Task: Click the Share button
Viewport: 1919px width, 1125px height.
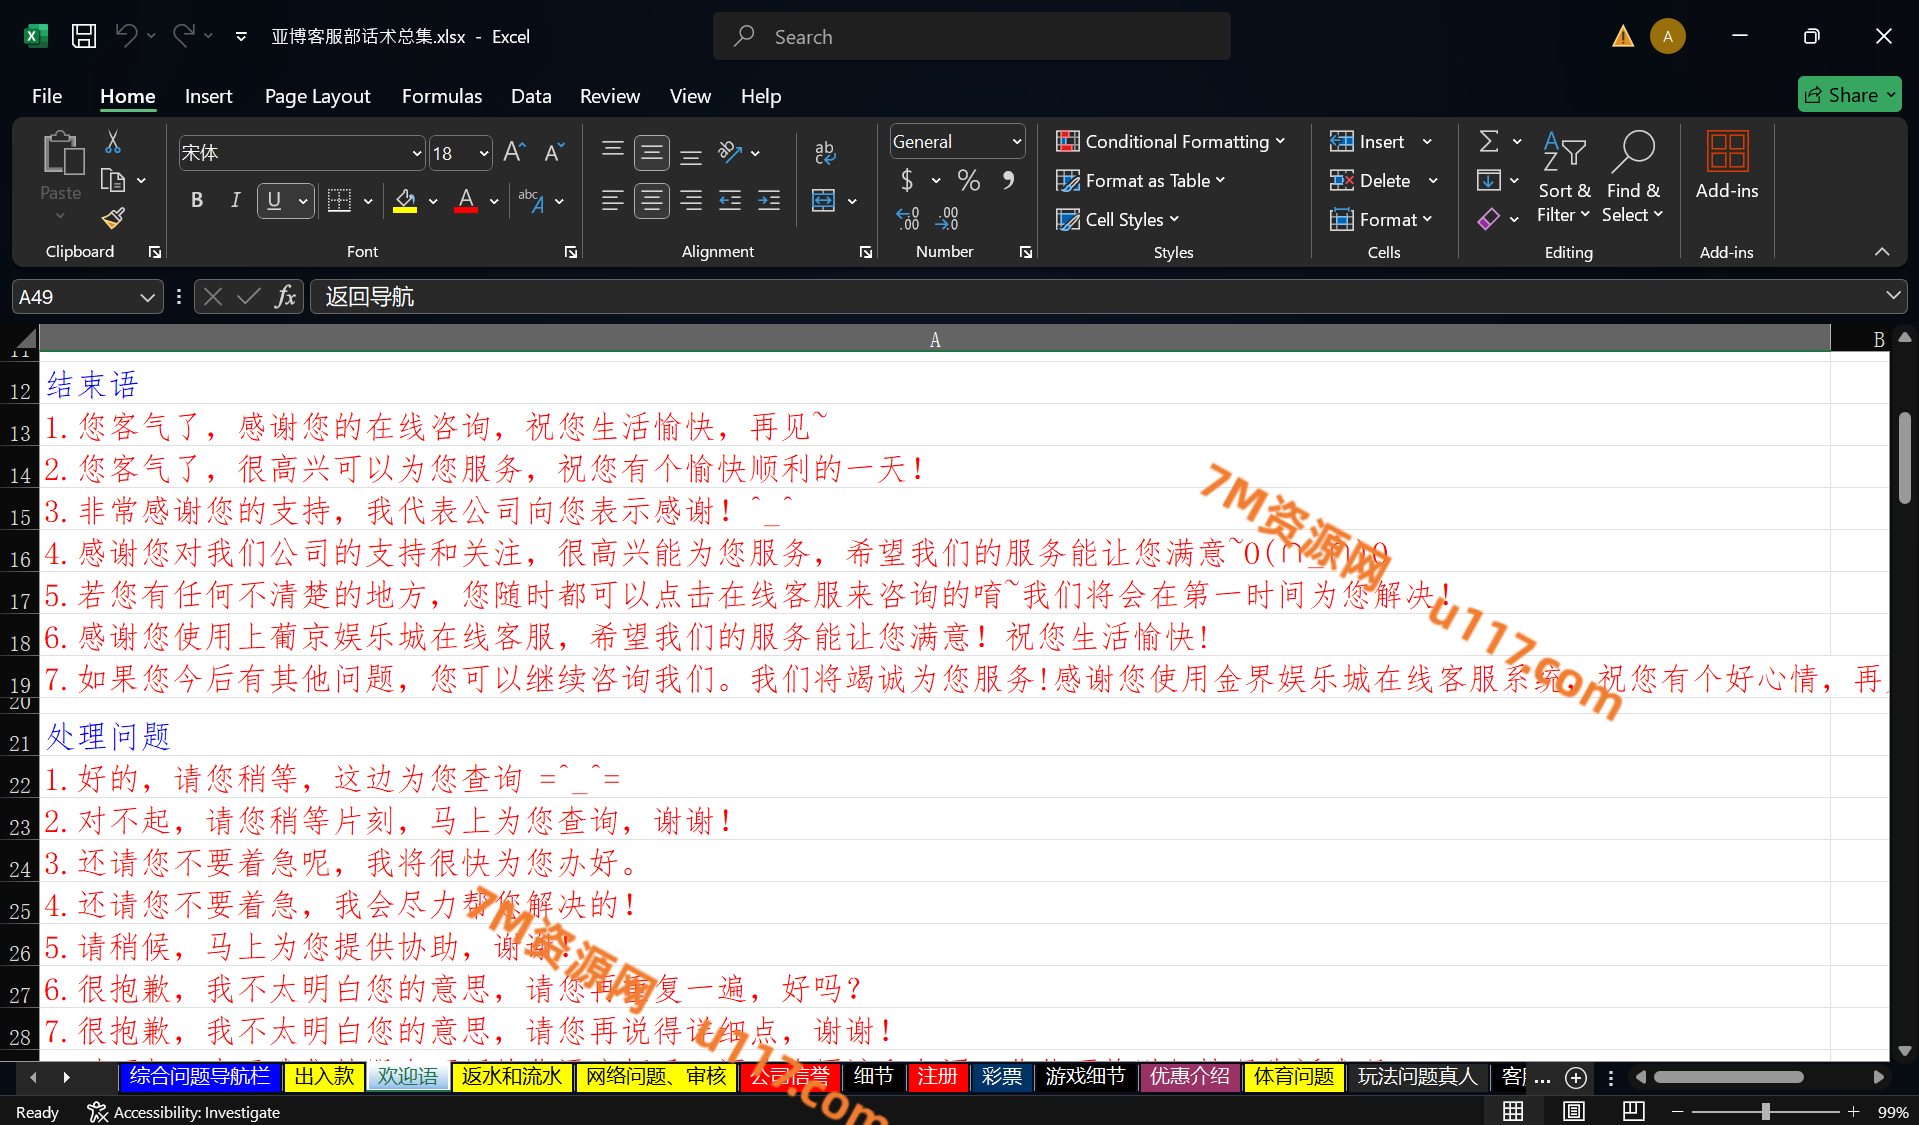Action: (x=1849, y=95)
